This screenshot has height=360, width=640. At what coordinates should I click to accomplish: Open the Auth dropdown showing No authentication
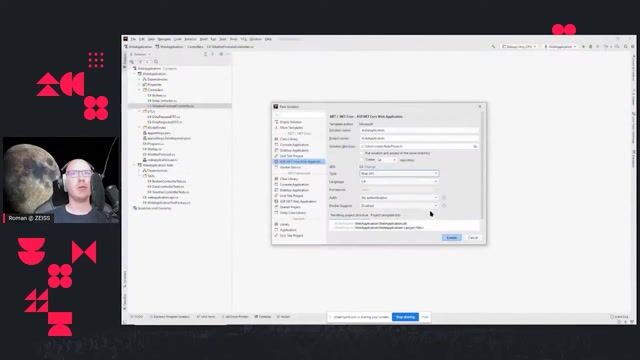399,198
